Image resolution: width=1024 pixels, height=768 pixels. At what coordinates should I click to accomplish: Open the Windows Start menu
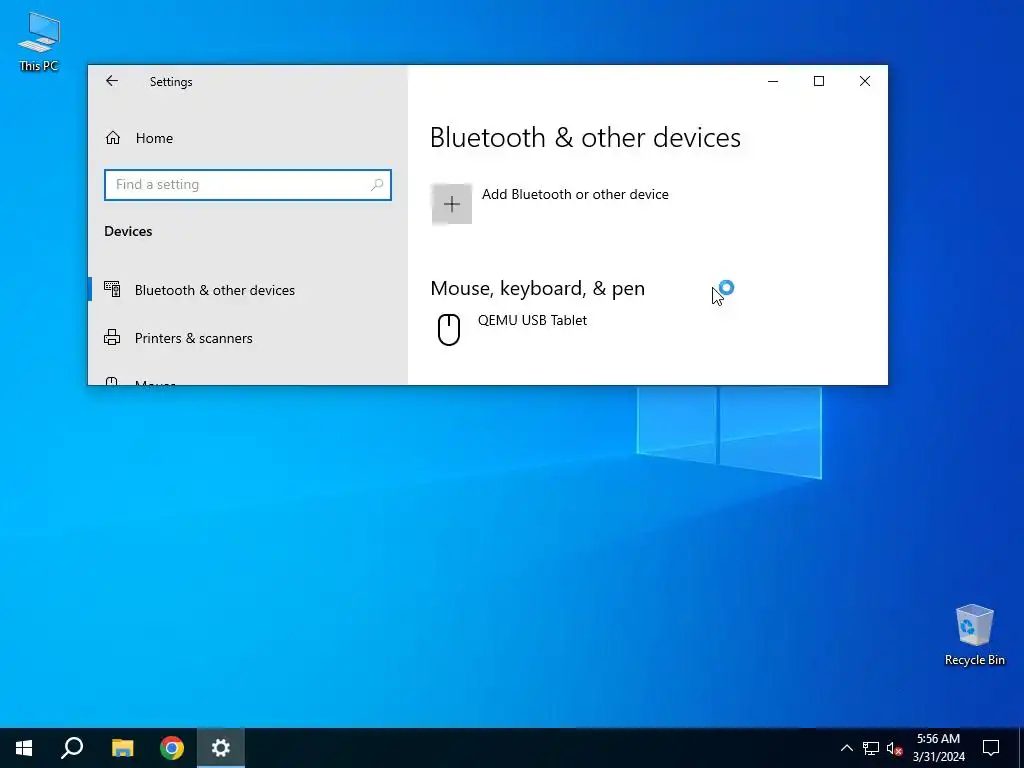24,748
